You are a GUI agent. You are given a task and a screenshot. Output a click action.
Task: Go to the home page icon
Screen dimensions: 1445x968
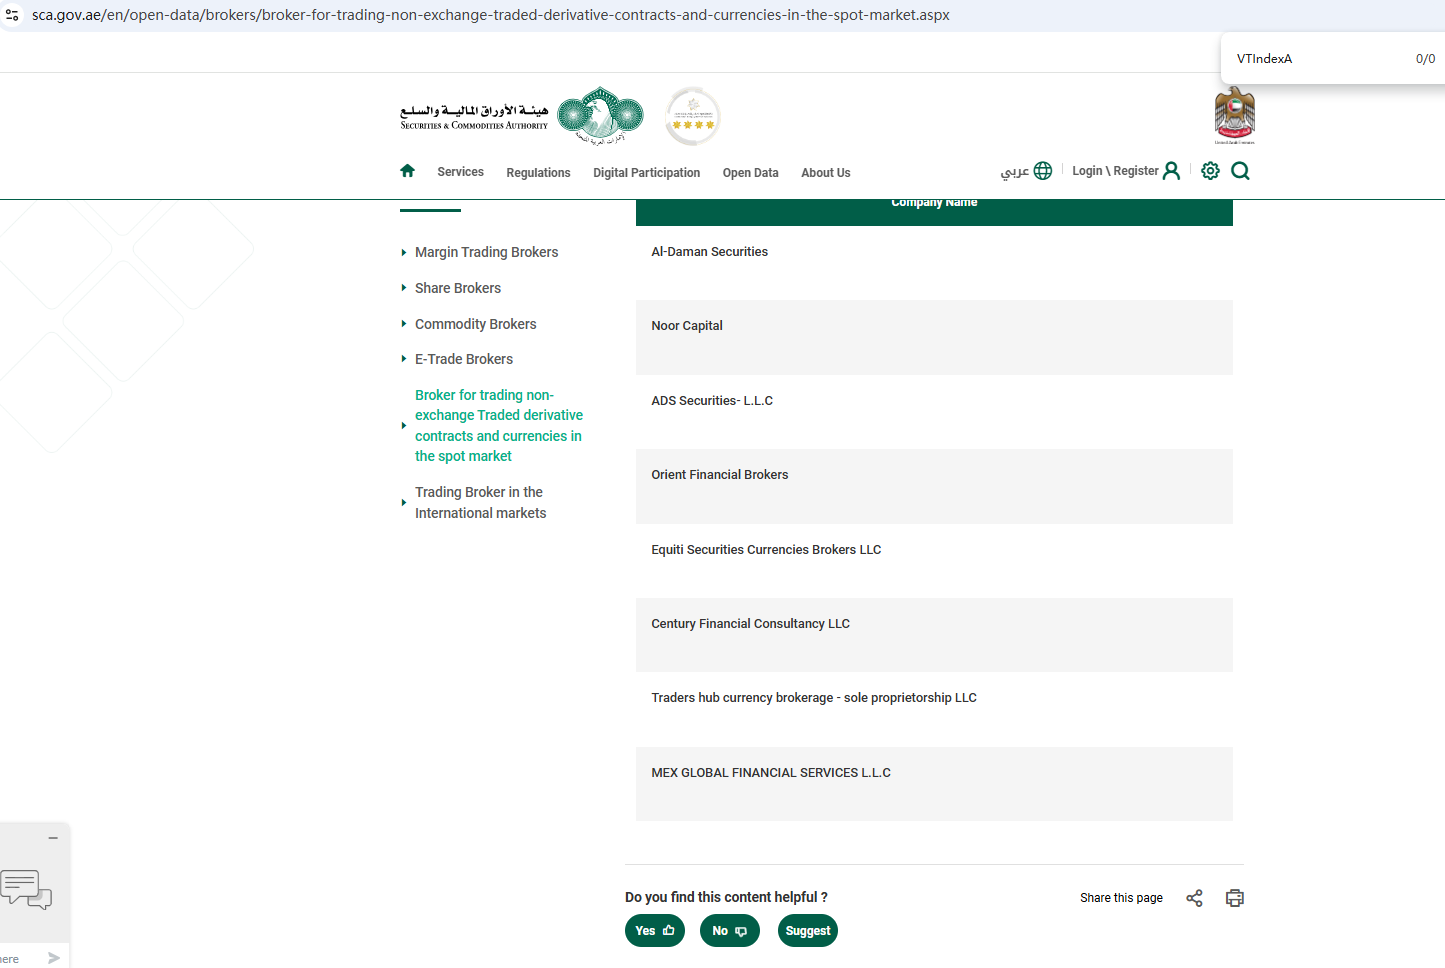click(x=407, y=171)
